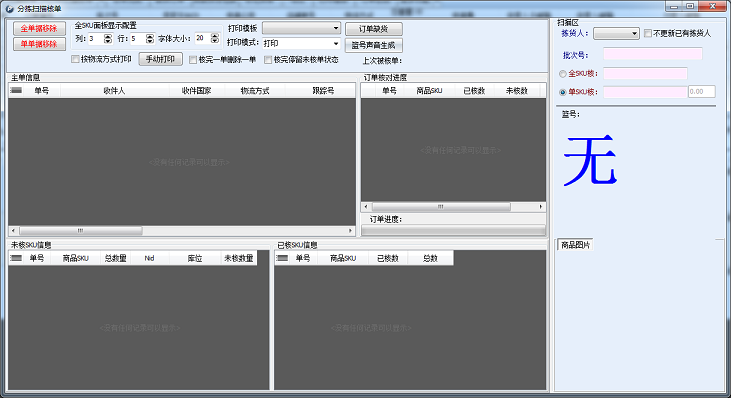731x398 pixels.
Task: Click the 列 spinner arrows
Action: [x=108, y=39]
